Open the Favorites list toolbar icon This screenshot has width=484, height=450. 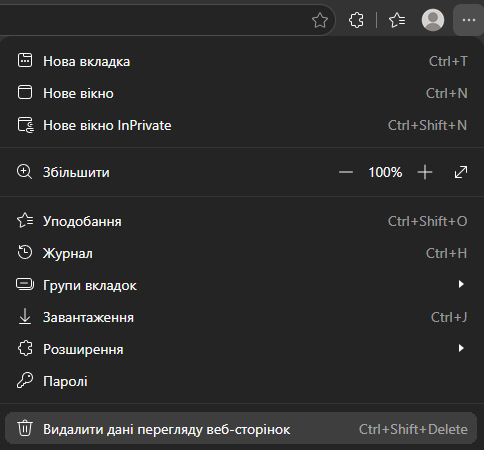397,20
